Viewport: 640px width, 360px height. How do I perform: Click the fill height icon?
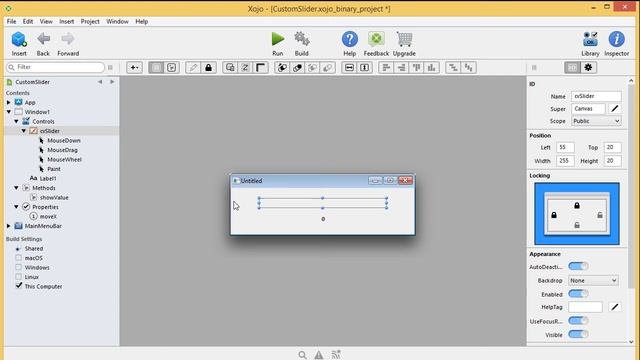point(364,68)
